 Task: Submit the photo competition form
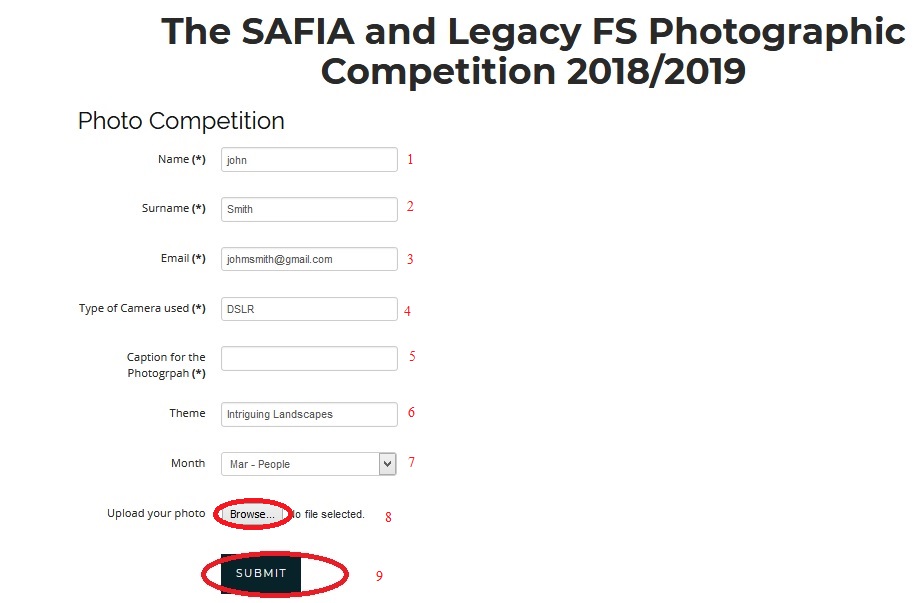tap(261, 574)
